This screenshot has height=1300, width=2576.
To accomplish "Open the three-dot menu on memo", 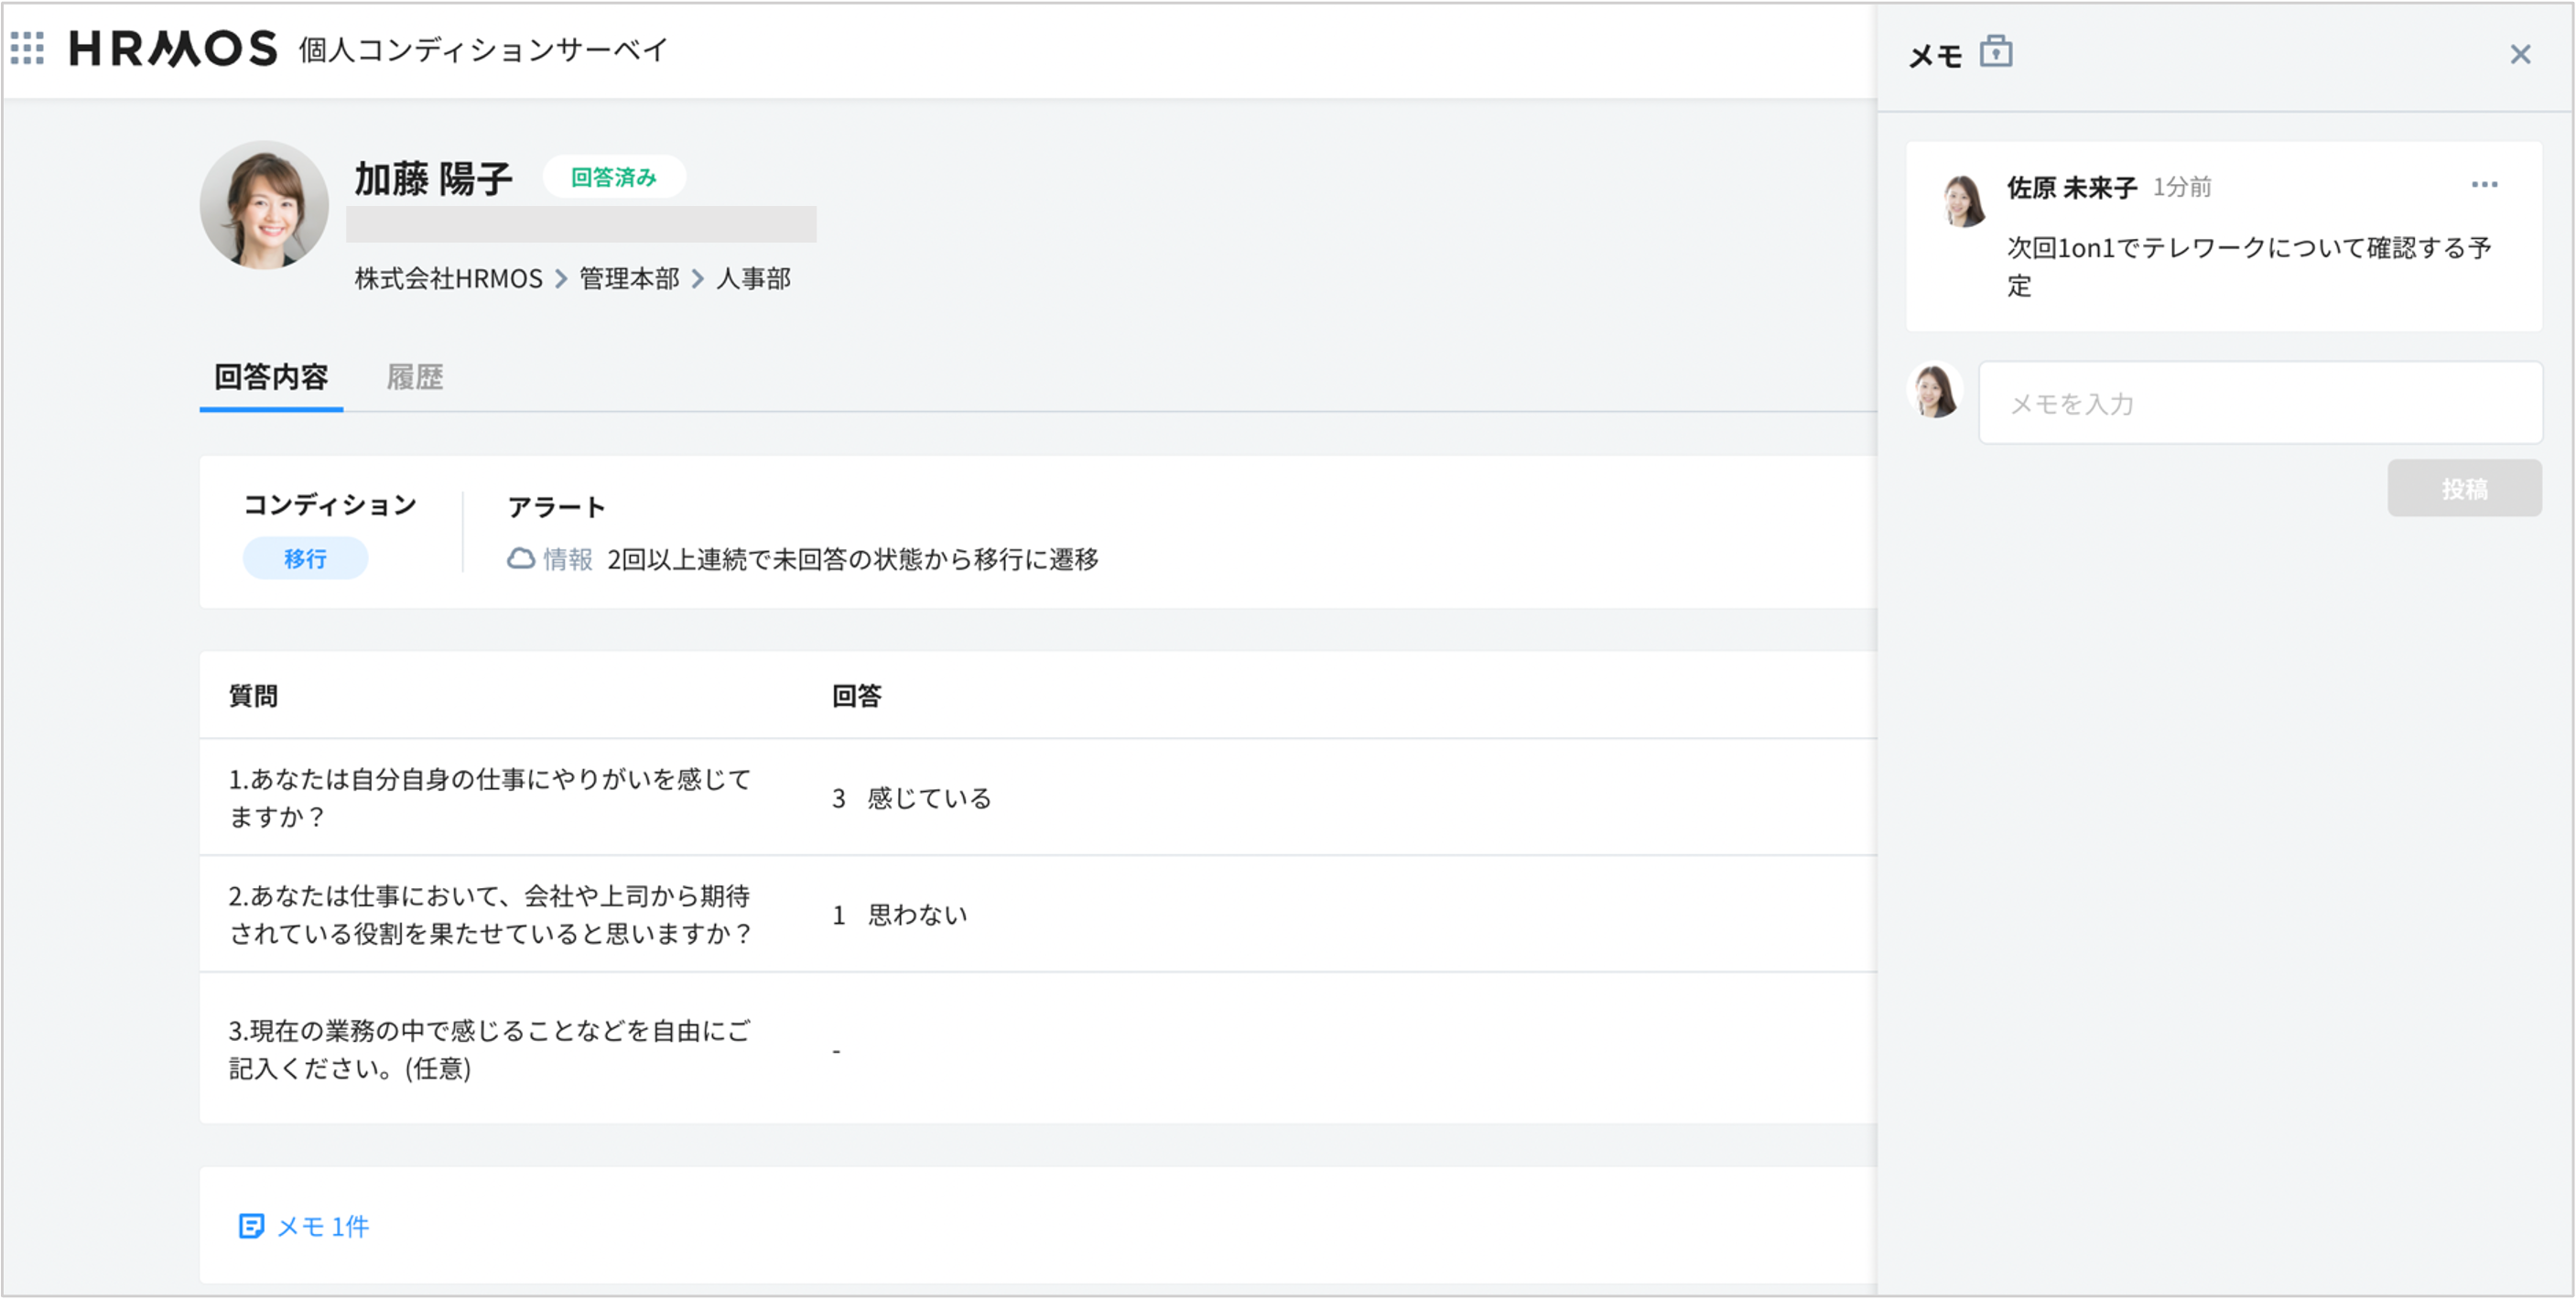I will tap(2484, 185).
